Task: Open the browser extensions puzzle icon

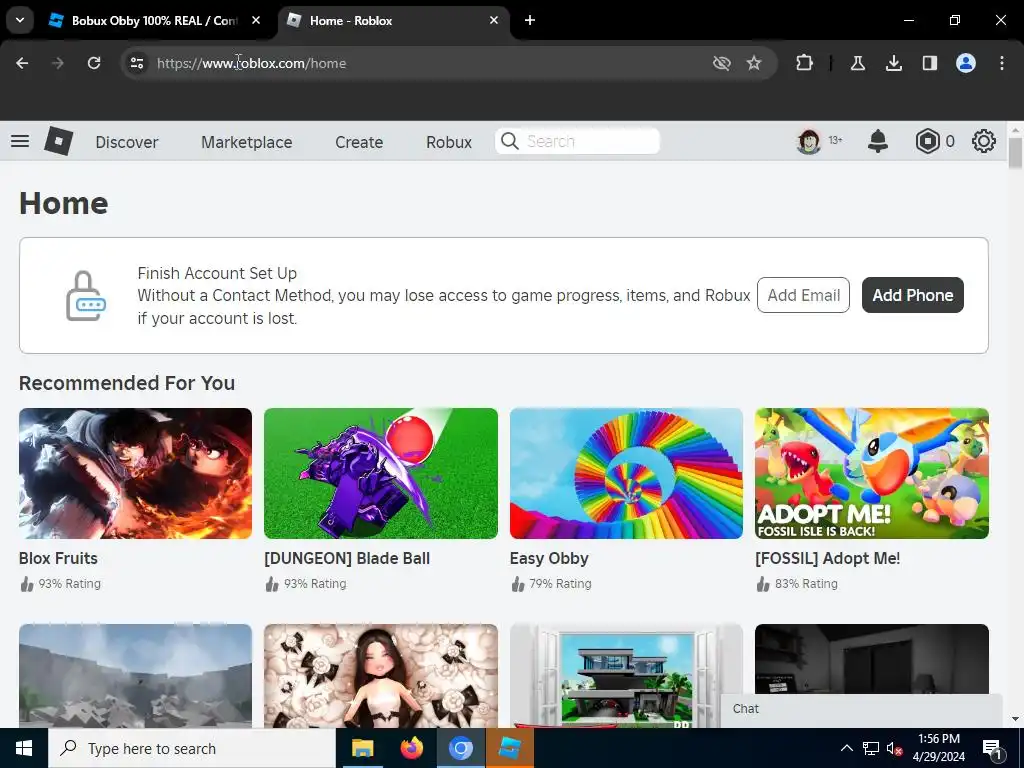Action: (805, 63)
